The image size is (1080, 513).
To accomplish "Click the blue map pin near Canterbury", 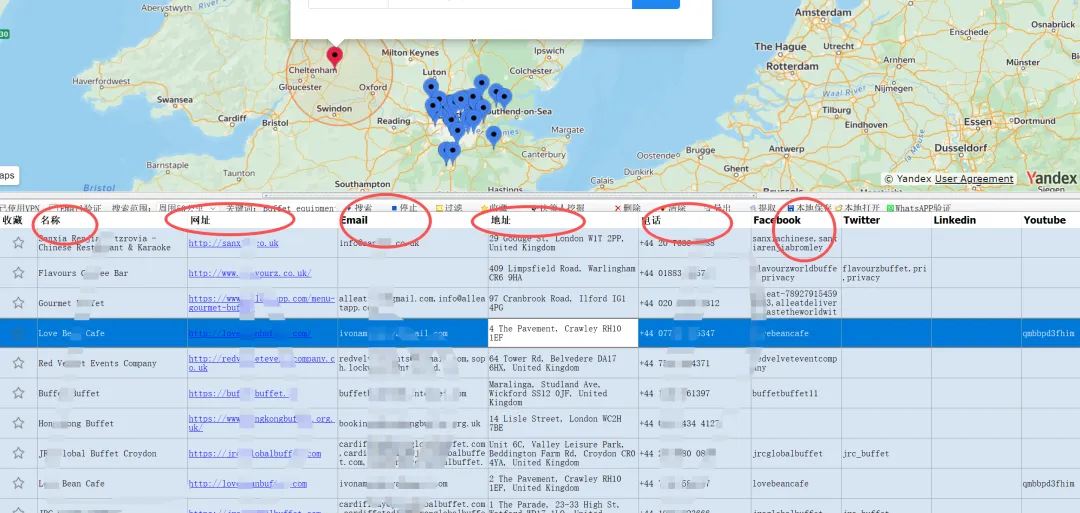I will 493,137.
